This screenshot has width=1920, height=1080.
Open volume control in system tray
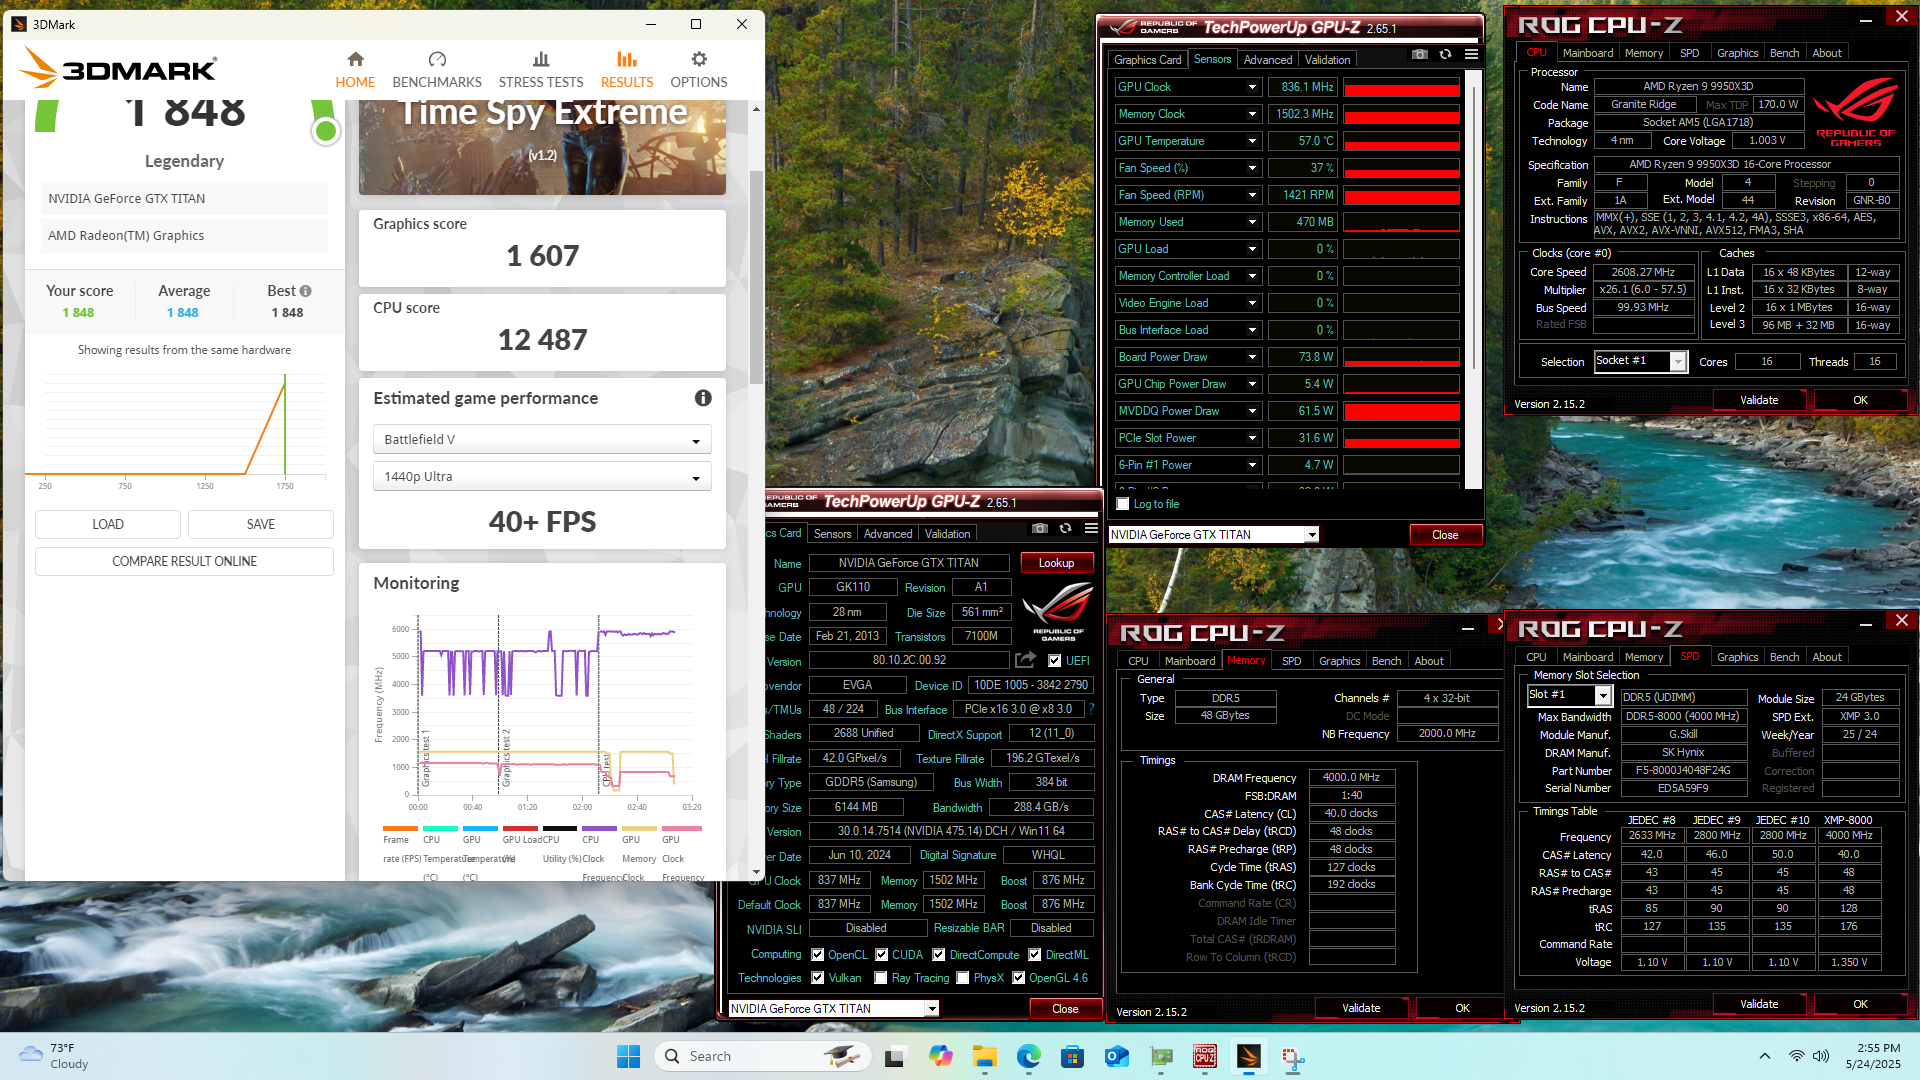click(x=1821, y=1056)
